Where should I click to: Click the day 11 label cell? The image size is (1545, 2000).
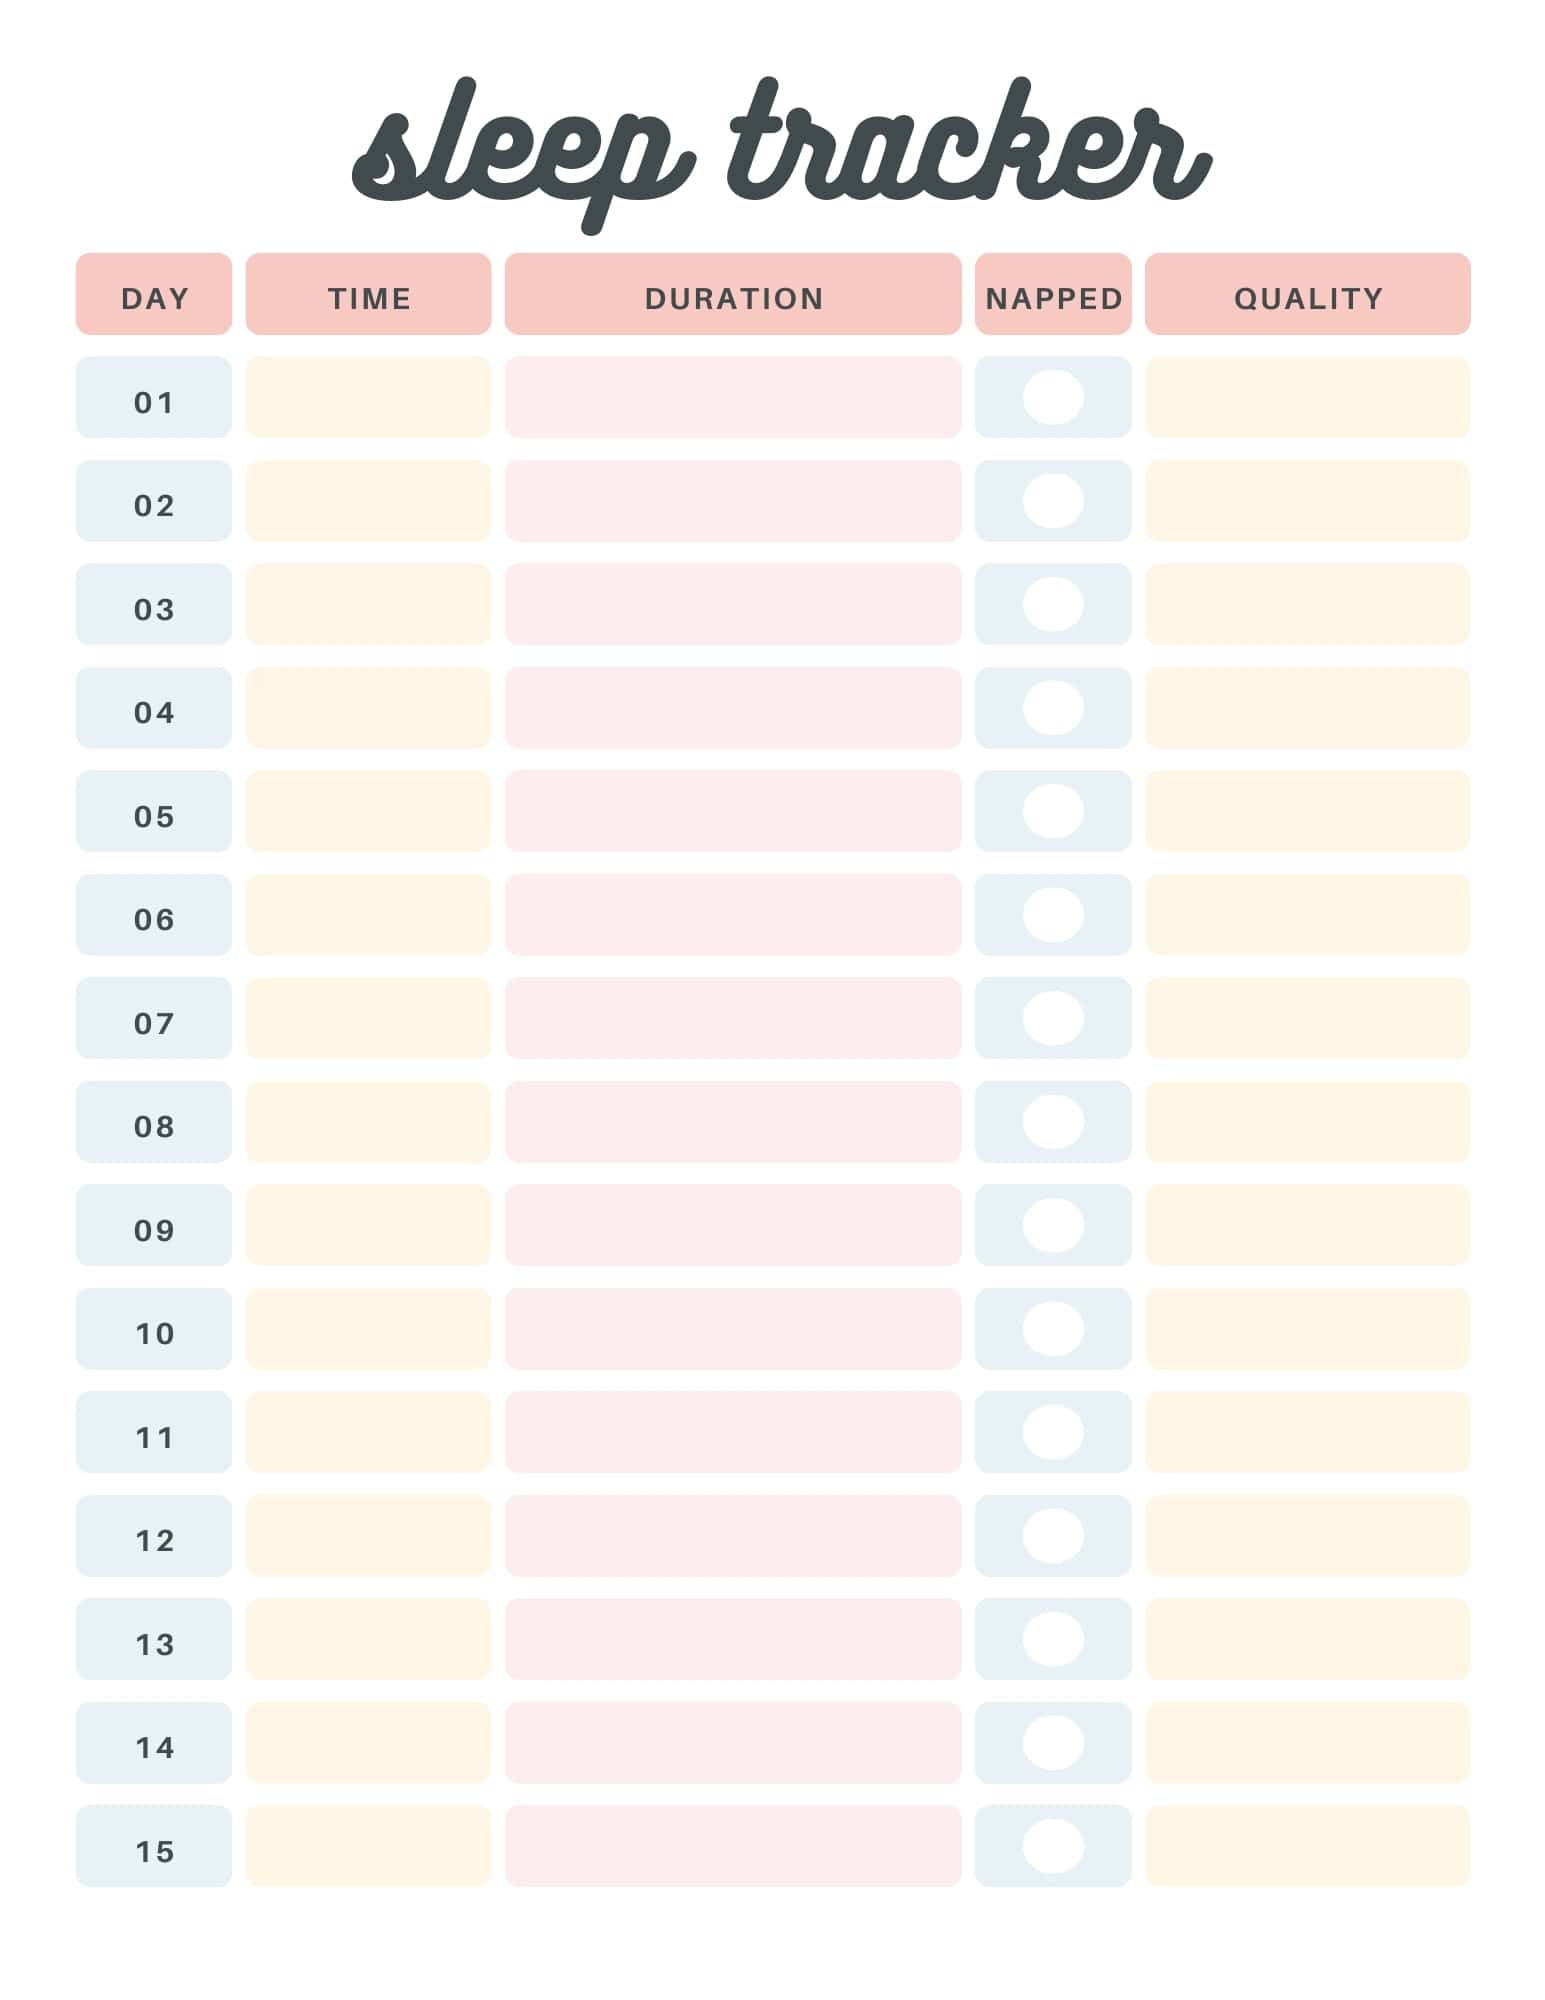tap(154, 1432)
